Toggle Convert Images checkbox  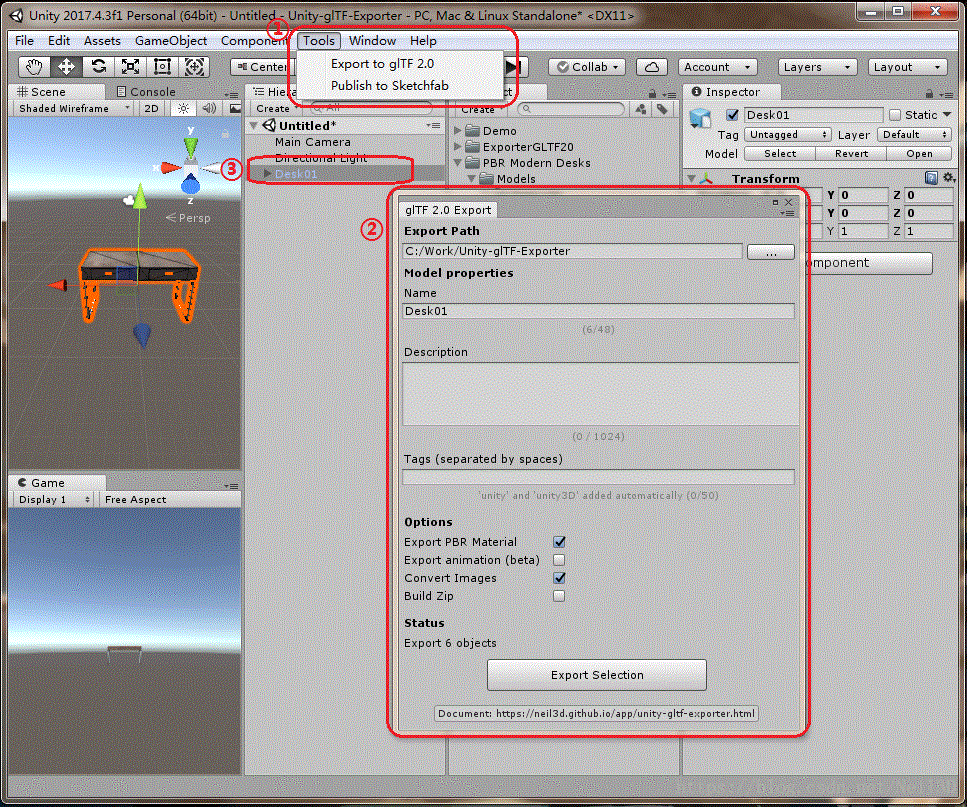(559, 578)
